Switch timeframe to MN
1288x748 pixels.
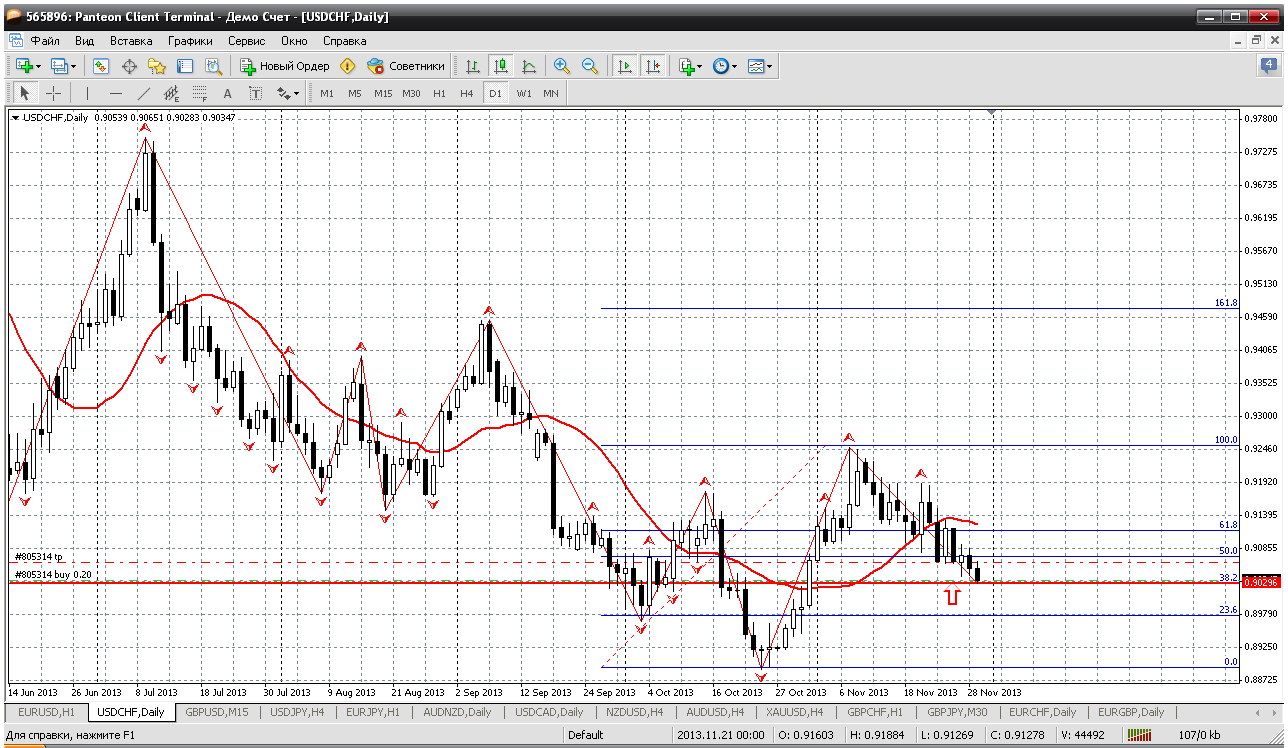click(551, 93)
